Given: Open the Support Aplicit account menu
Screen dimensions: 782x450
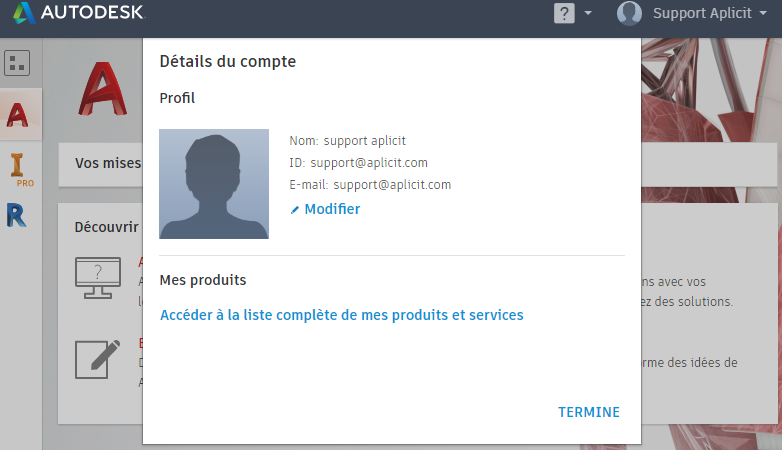Looking at the screenshot, I should [x=701, y=14].
